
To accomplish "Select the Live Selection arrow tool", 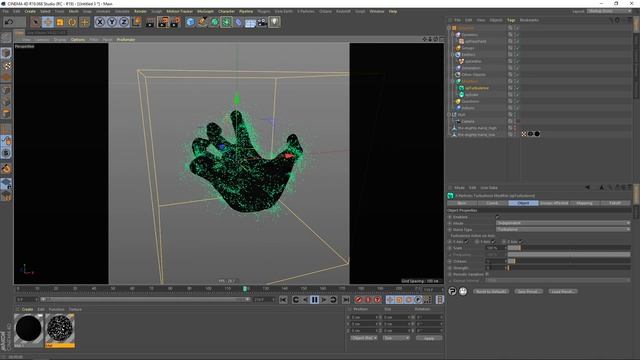I will (35, 22).
